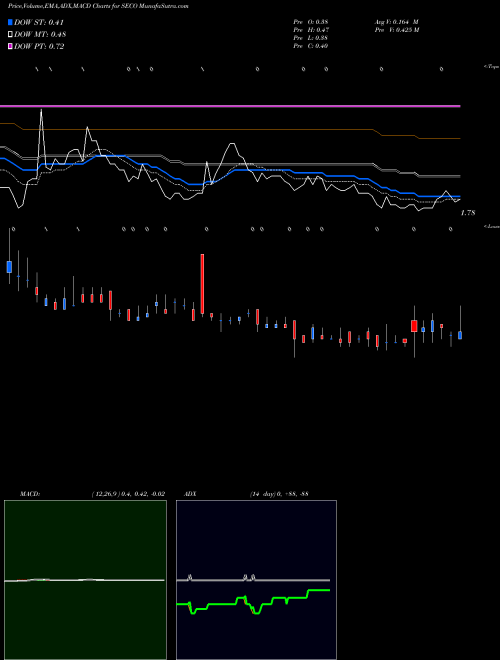Click the 'Avg V: 0.164 M' volume text
Image resolution: width=500 pixels, height=660 pixels.
click(x=396, y=22)
